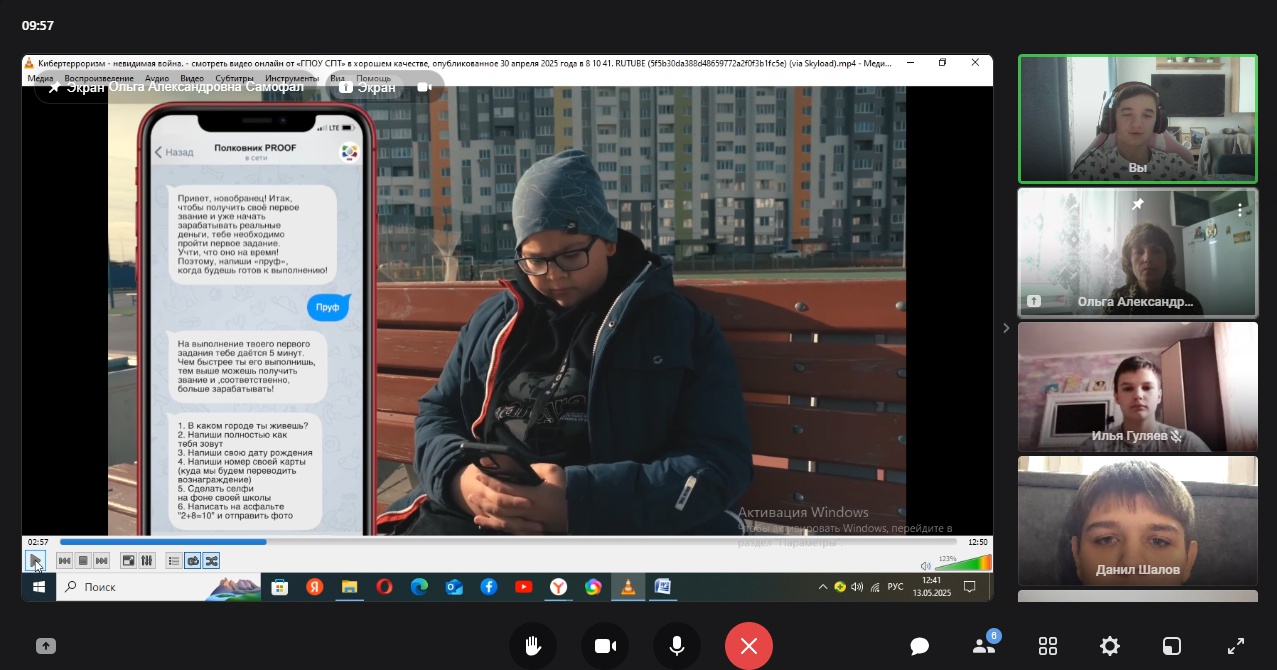Open Word document from shared taskbar

pyautogui.click(x=663, y=587)
